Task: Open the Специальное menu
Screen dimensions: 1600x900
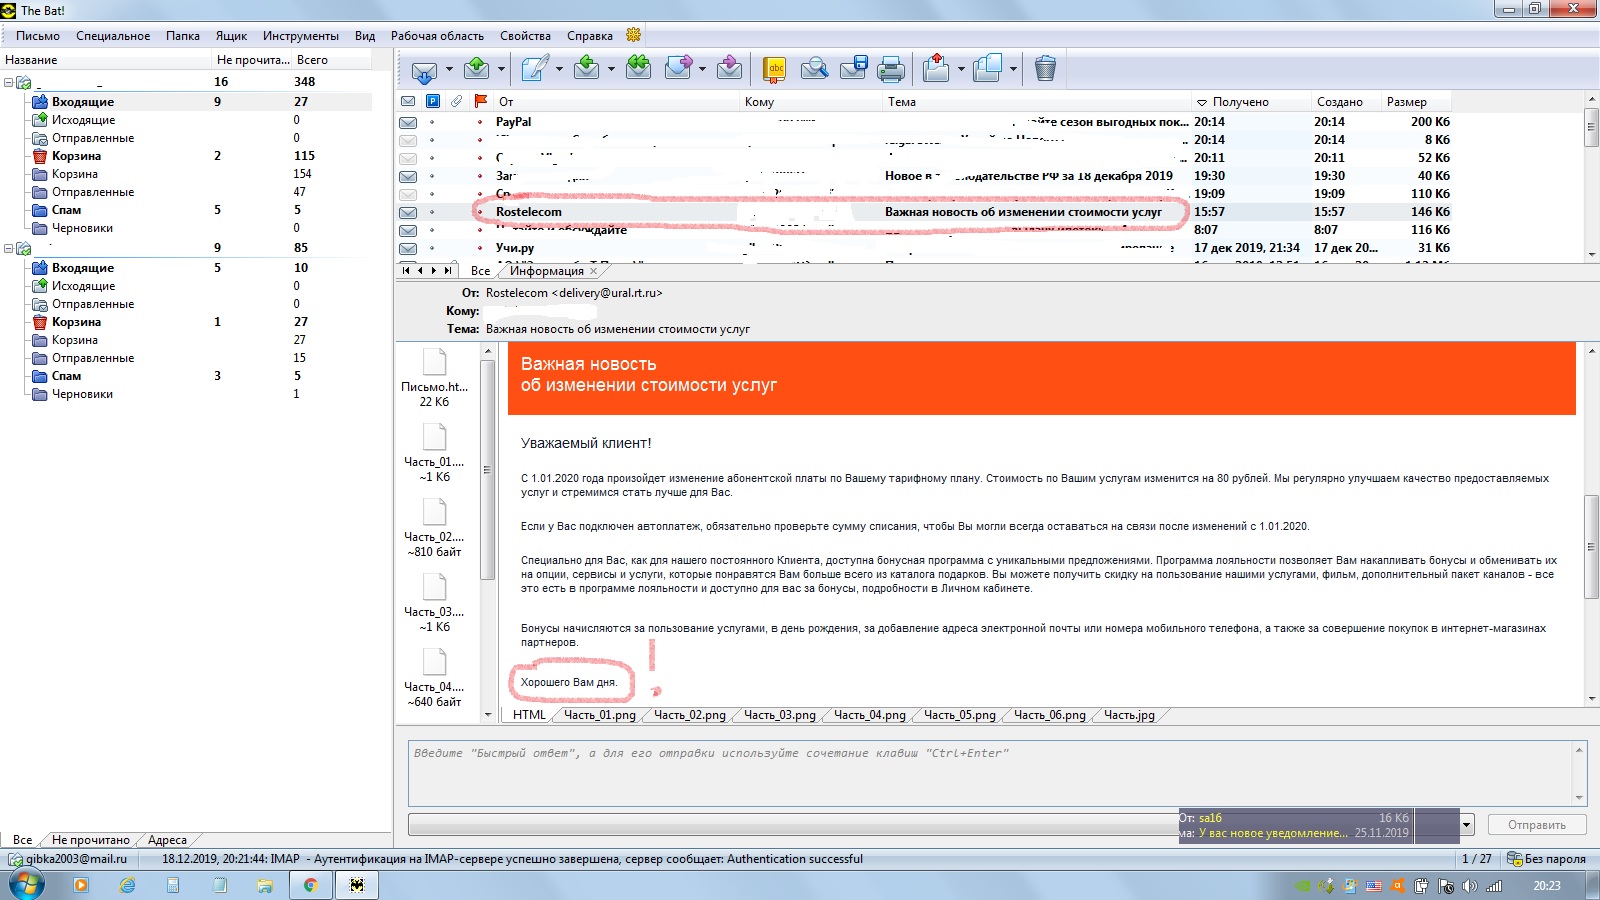Action: 113,36
